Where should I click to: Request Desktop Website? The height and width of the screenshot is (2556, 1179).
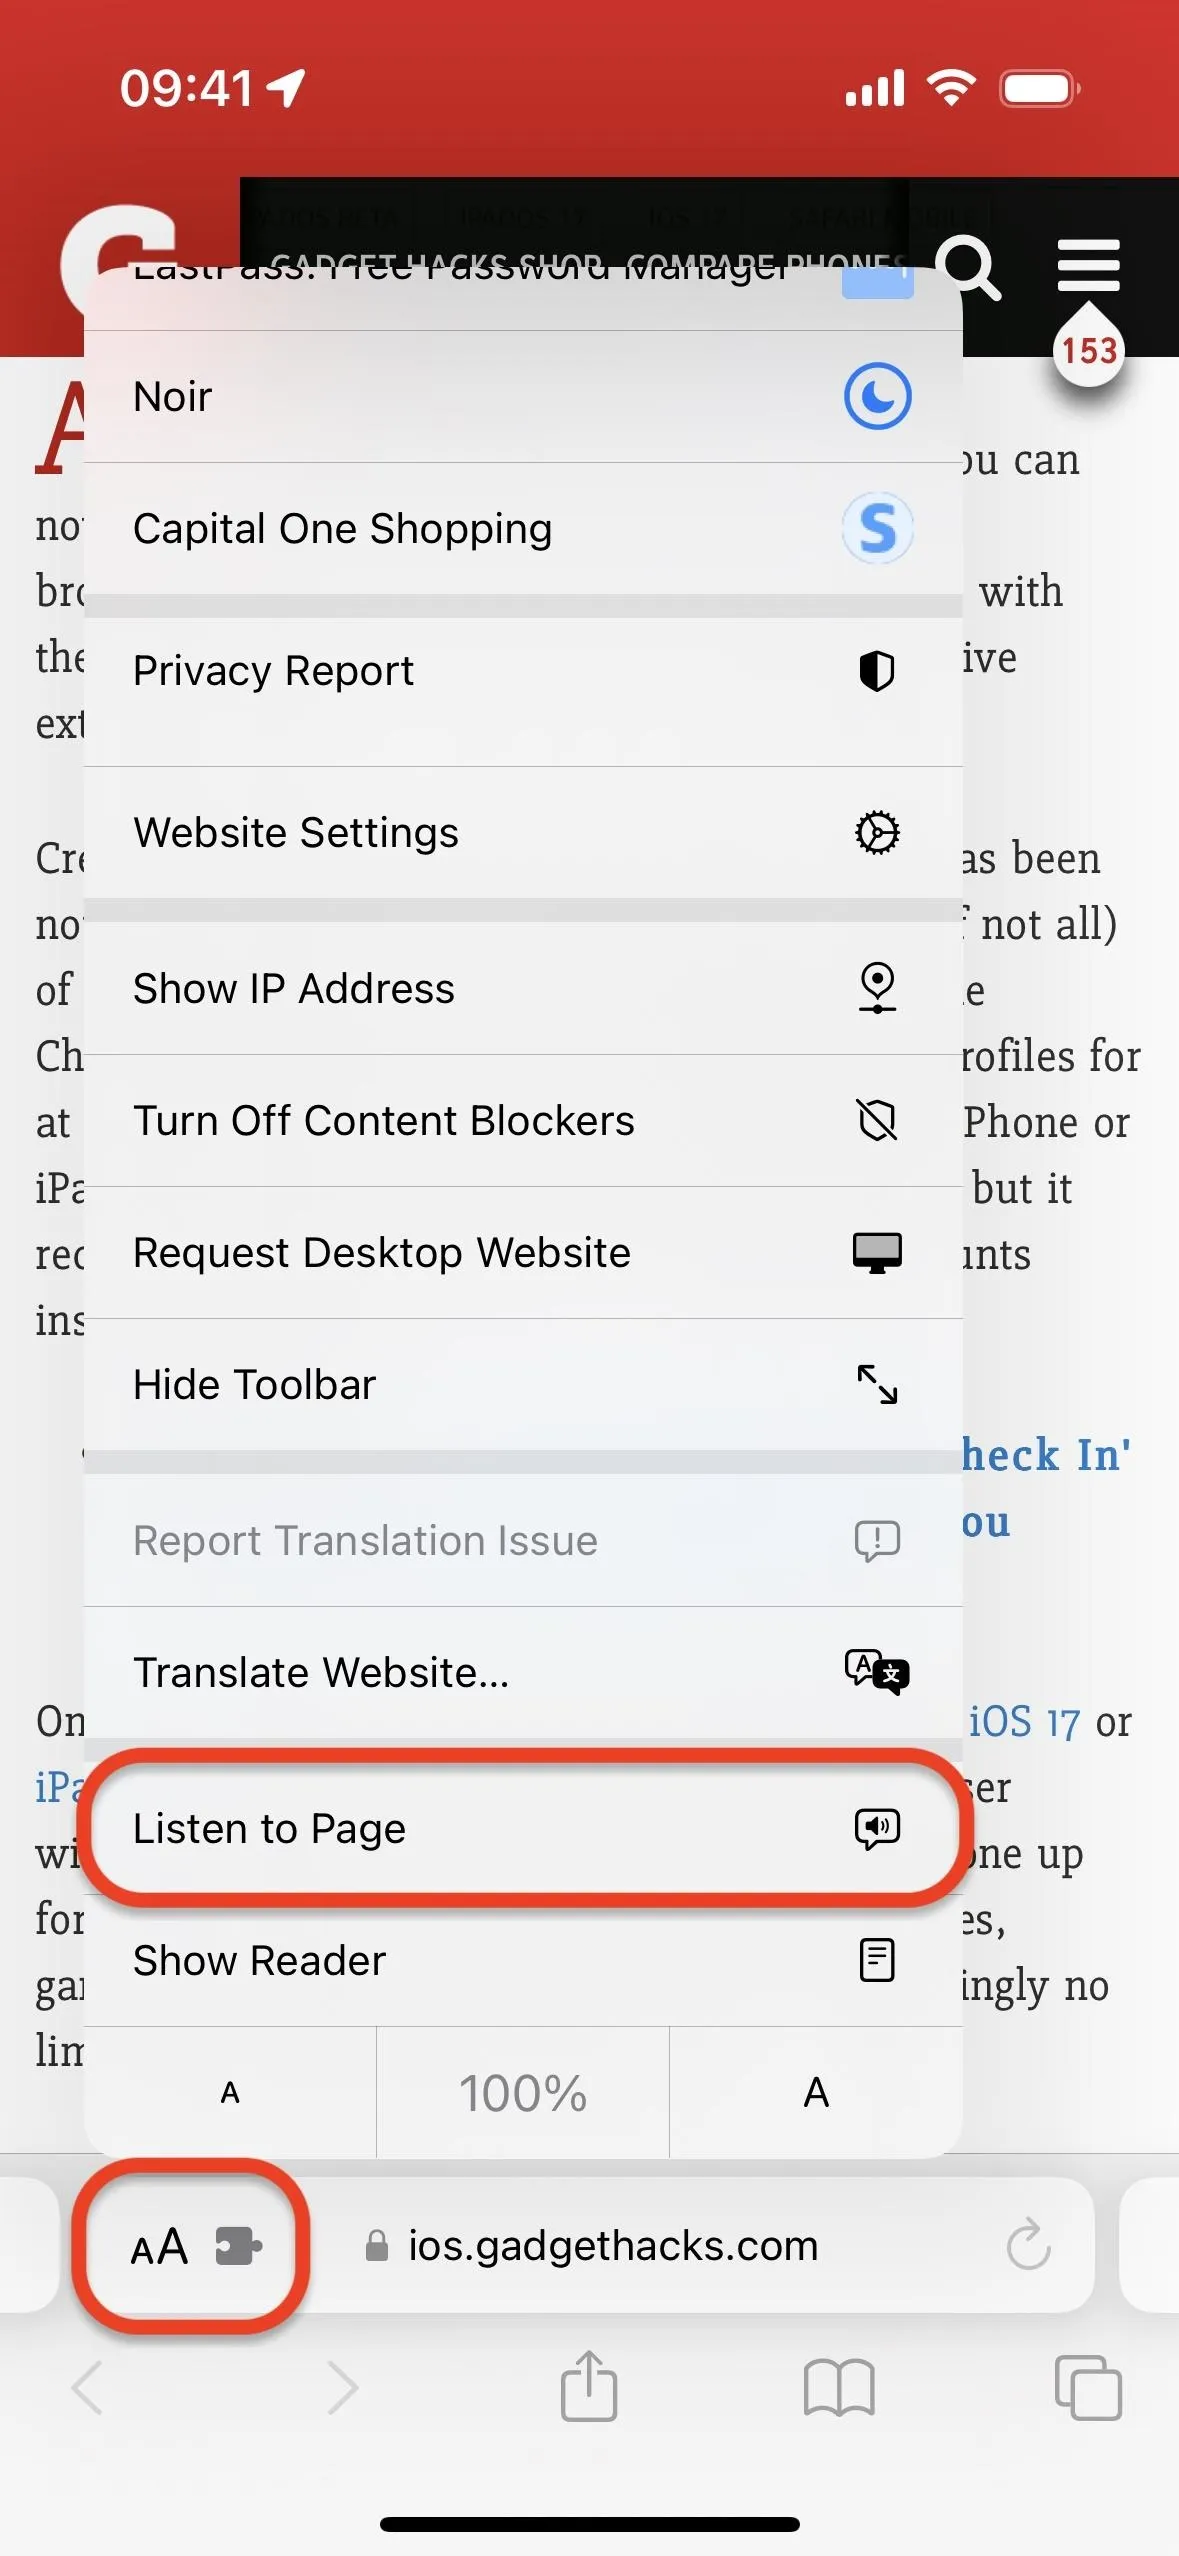coord(523,1253)
